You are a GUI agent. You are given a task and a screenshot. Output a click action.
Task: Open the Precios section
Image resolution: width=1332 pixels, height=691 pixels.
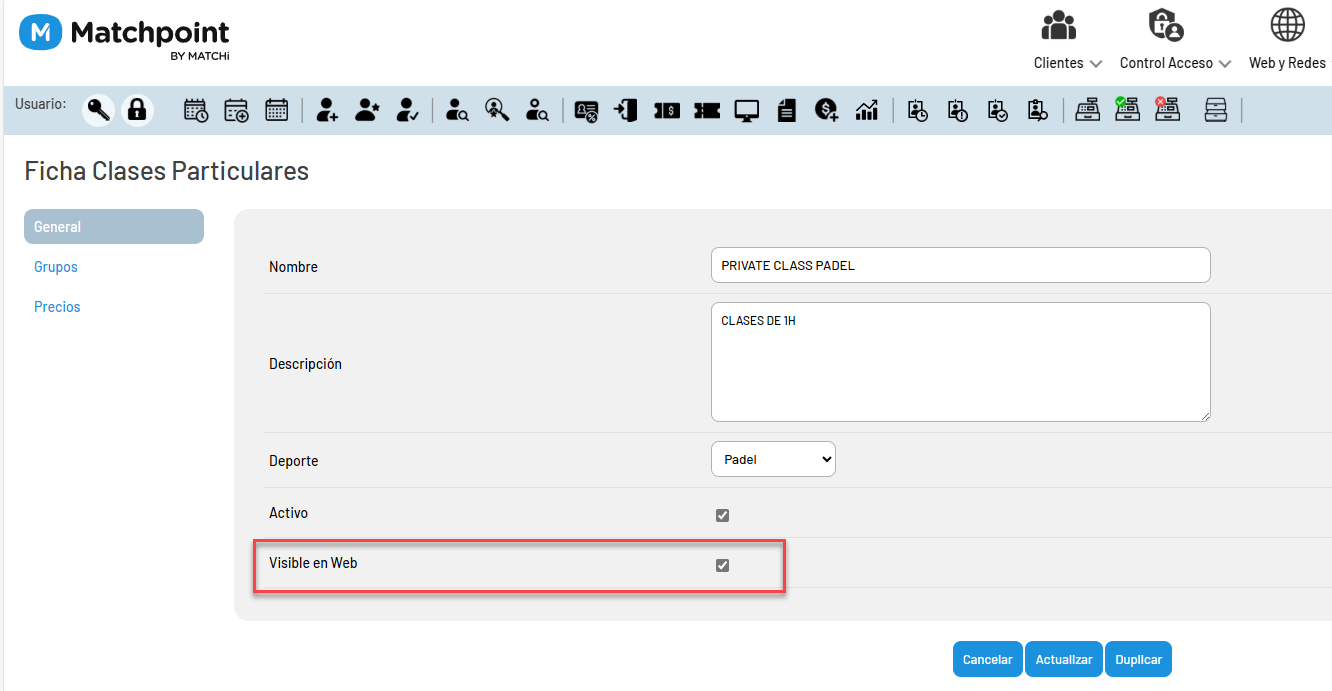pos(57,307)
